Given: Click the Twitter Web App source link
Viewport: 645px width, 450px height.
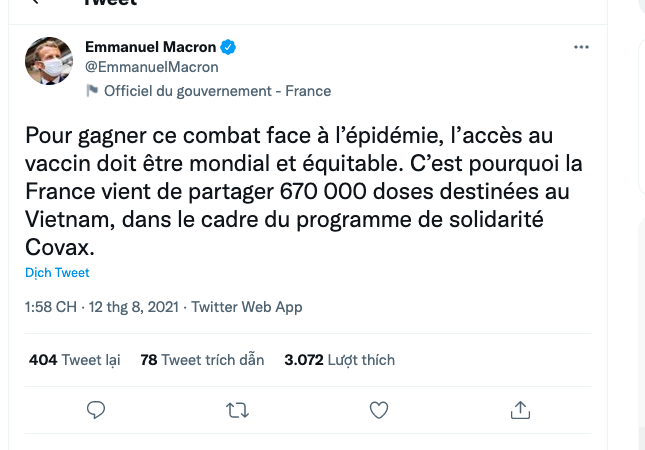Looking at the screenshot, I should (x=246, y=307).
